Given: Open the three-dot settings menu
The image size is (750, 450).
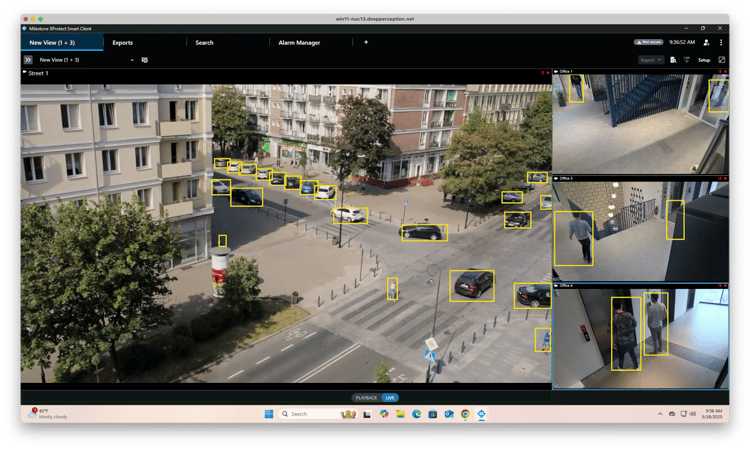Looking at the screenshot, I should (x=721, y=43).
